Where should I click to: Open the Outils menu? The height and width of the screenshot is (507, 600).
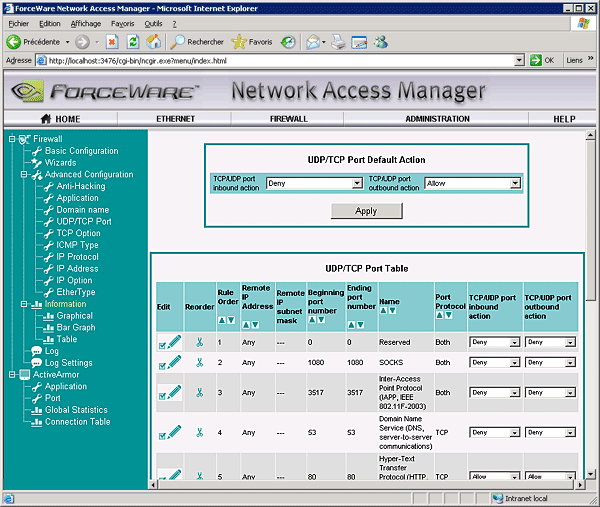click(x=153, y=24)
